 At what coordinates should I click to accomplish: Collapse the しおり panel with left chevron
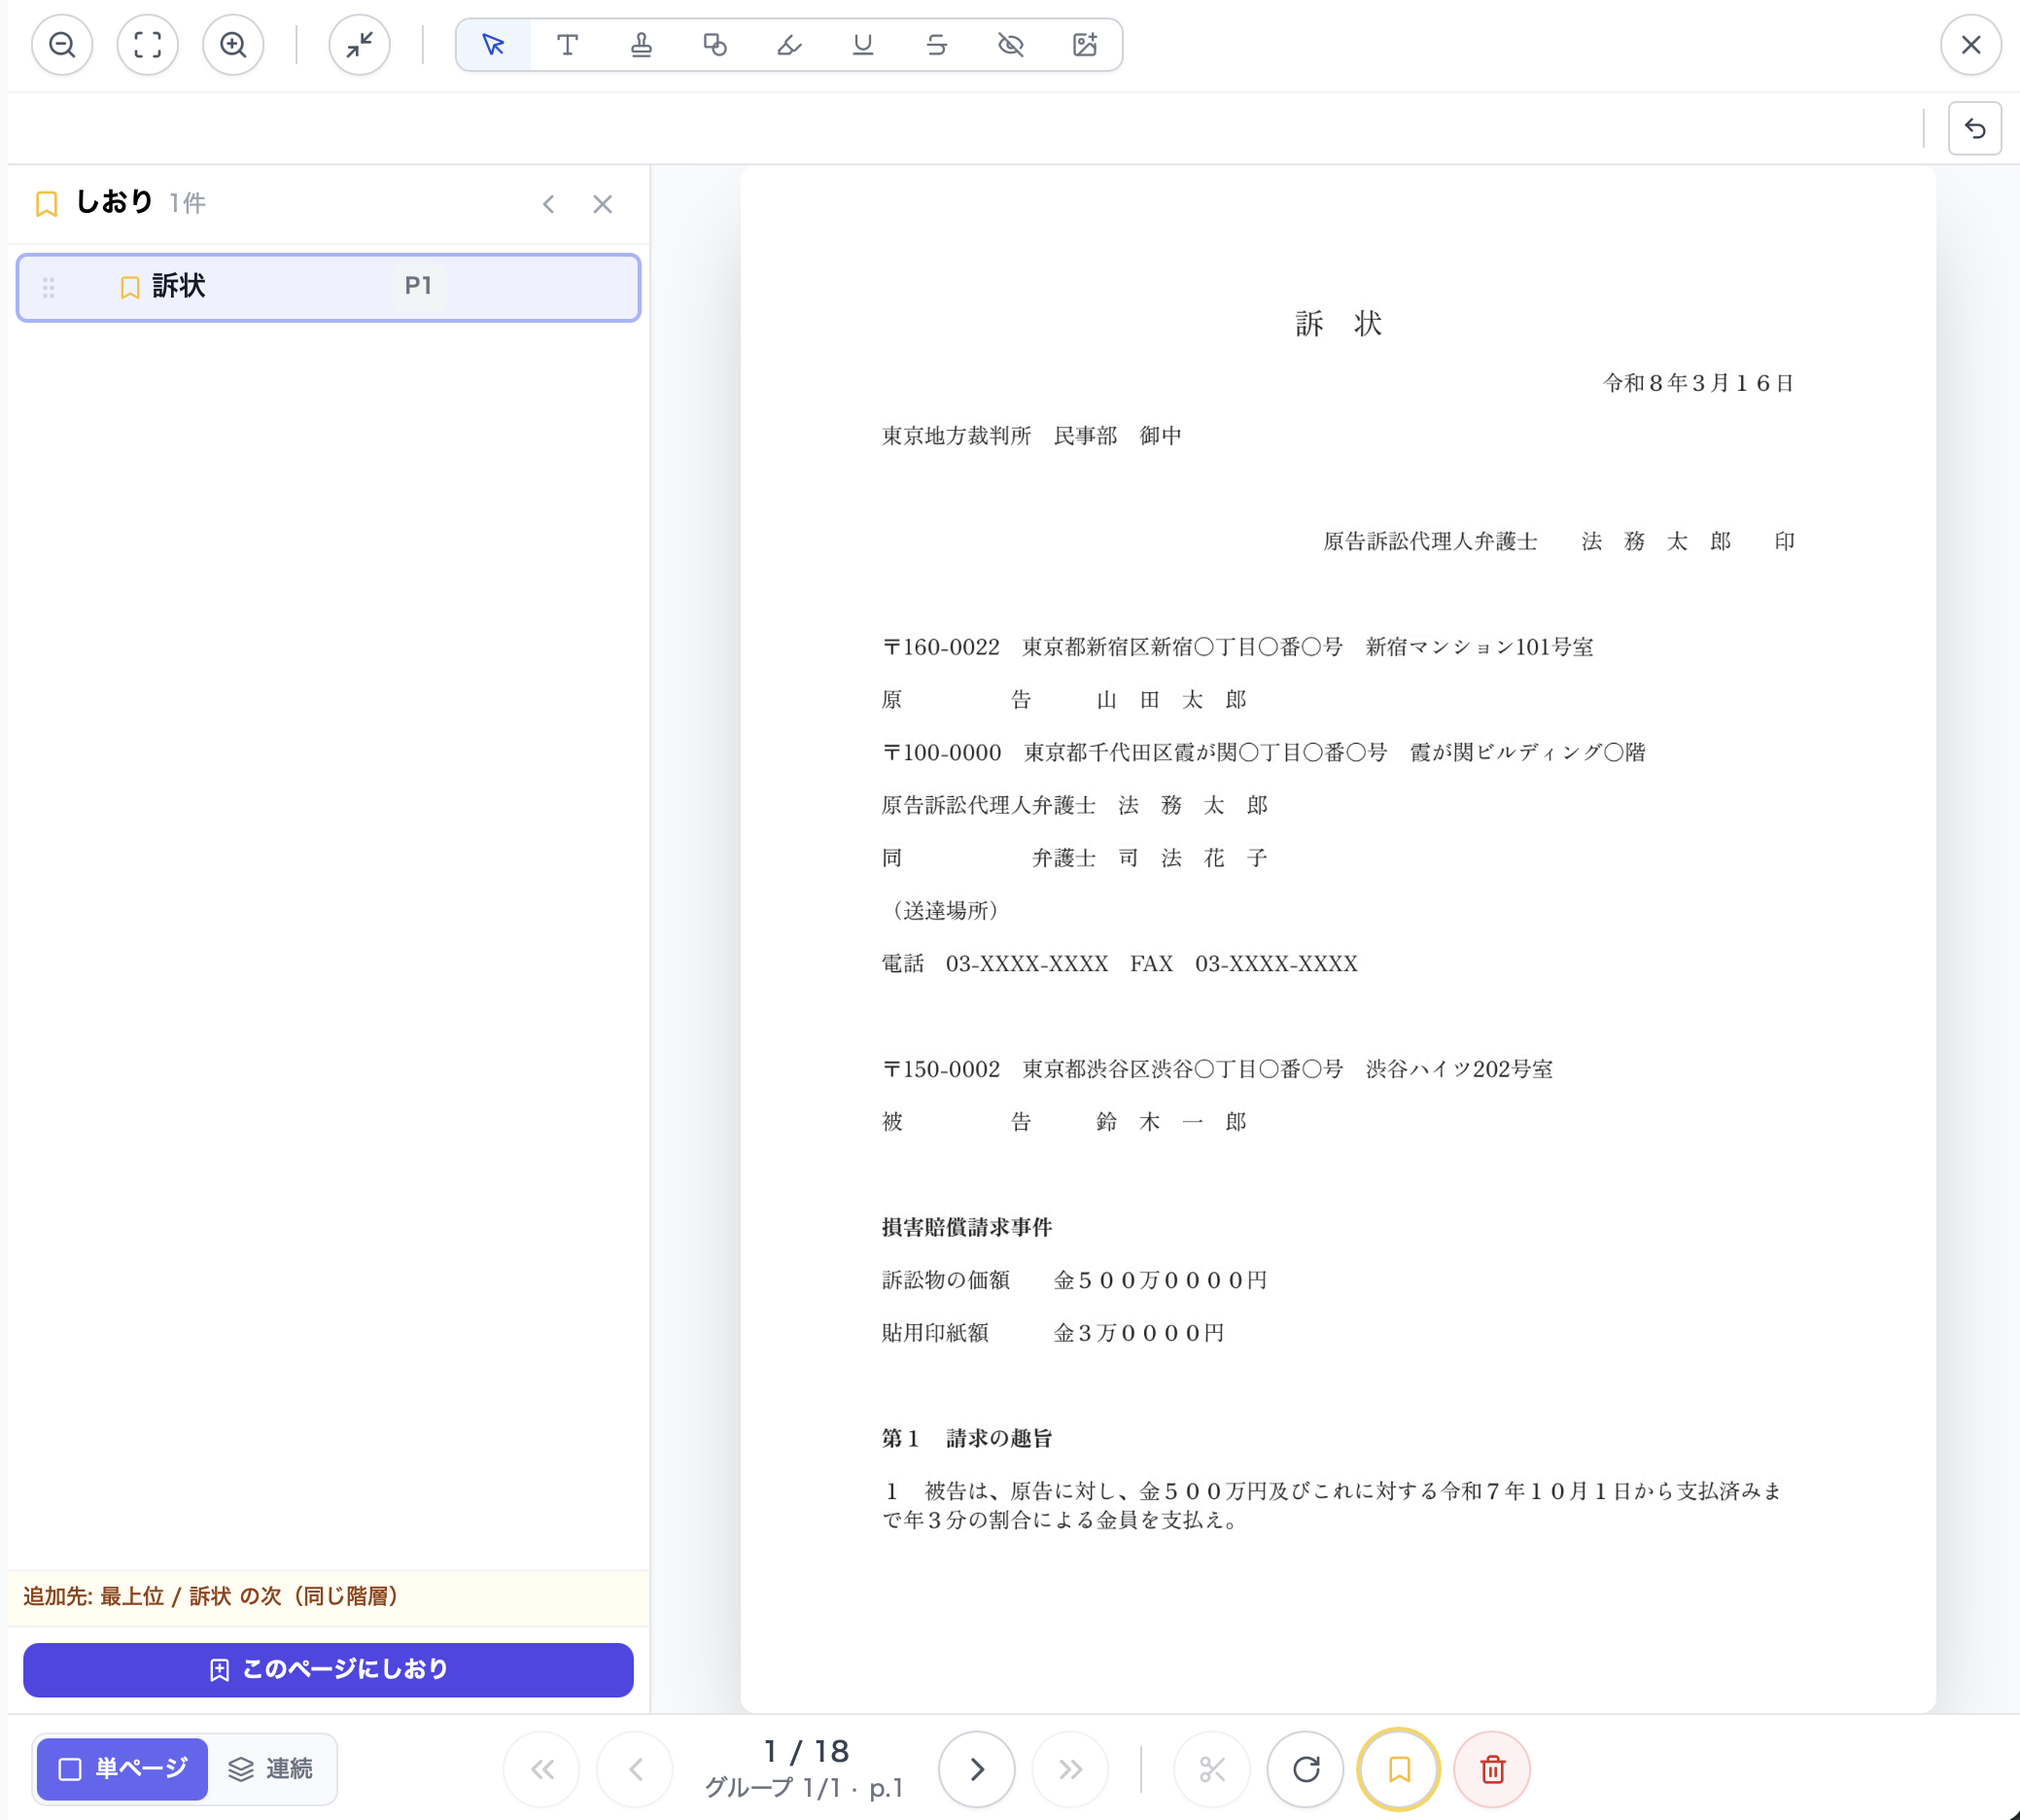tap(549, 204)
